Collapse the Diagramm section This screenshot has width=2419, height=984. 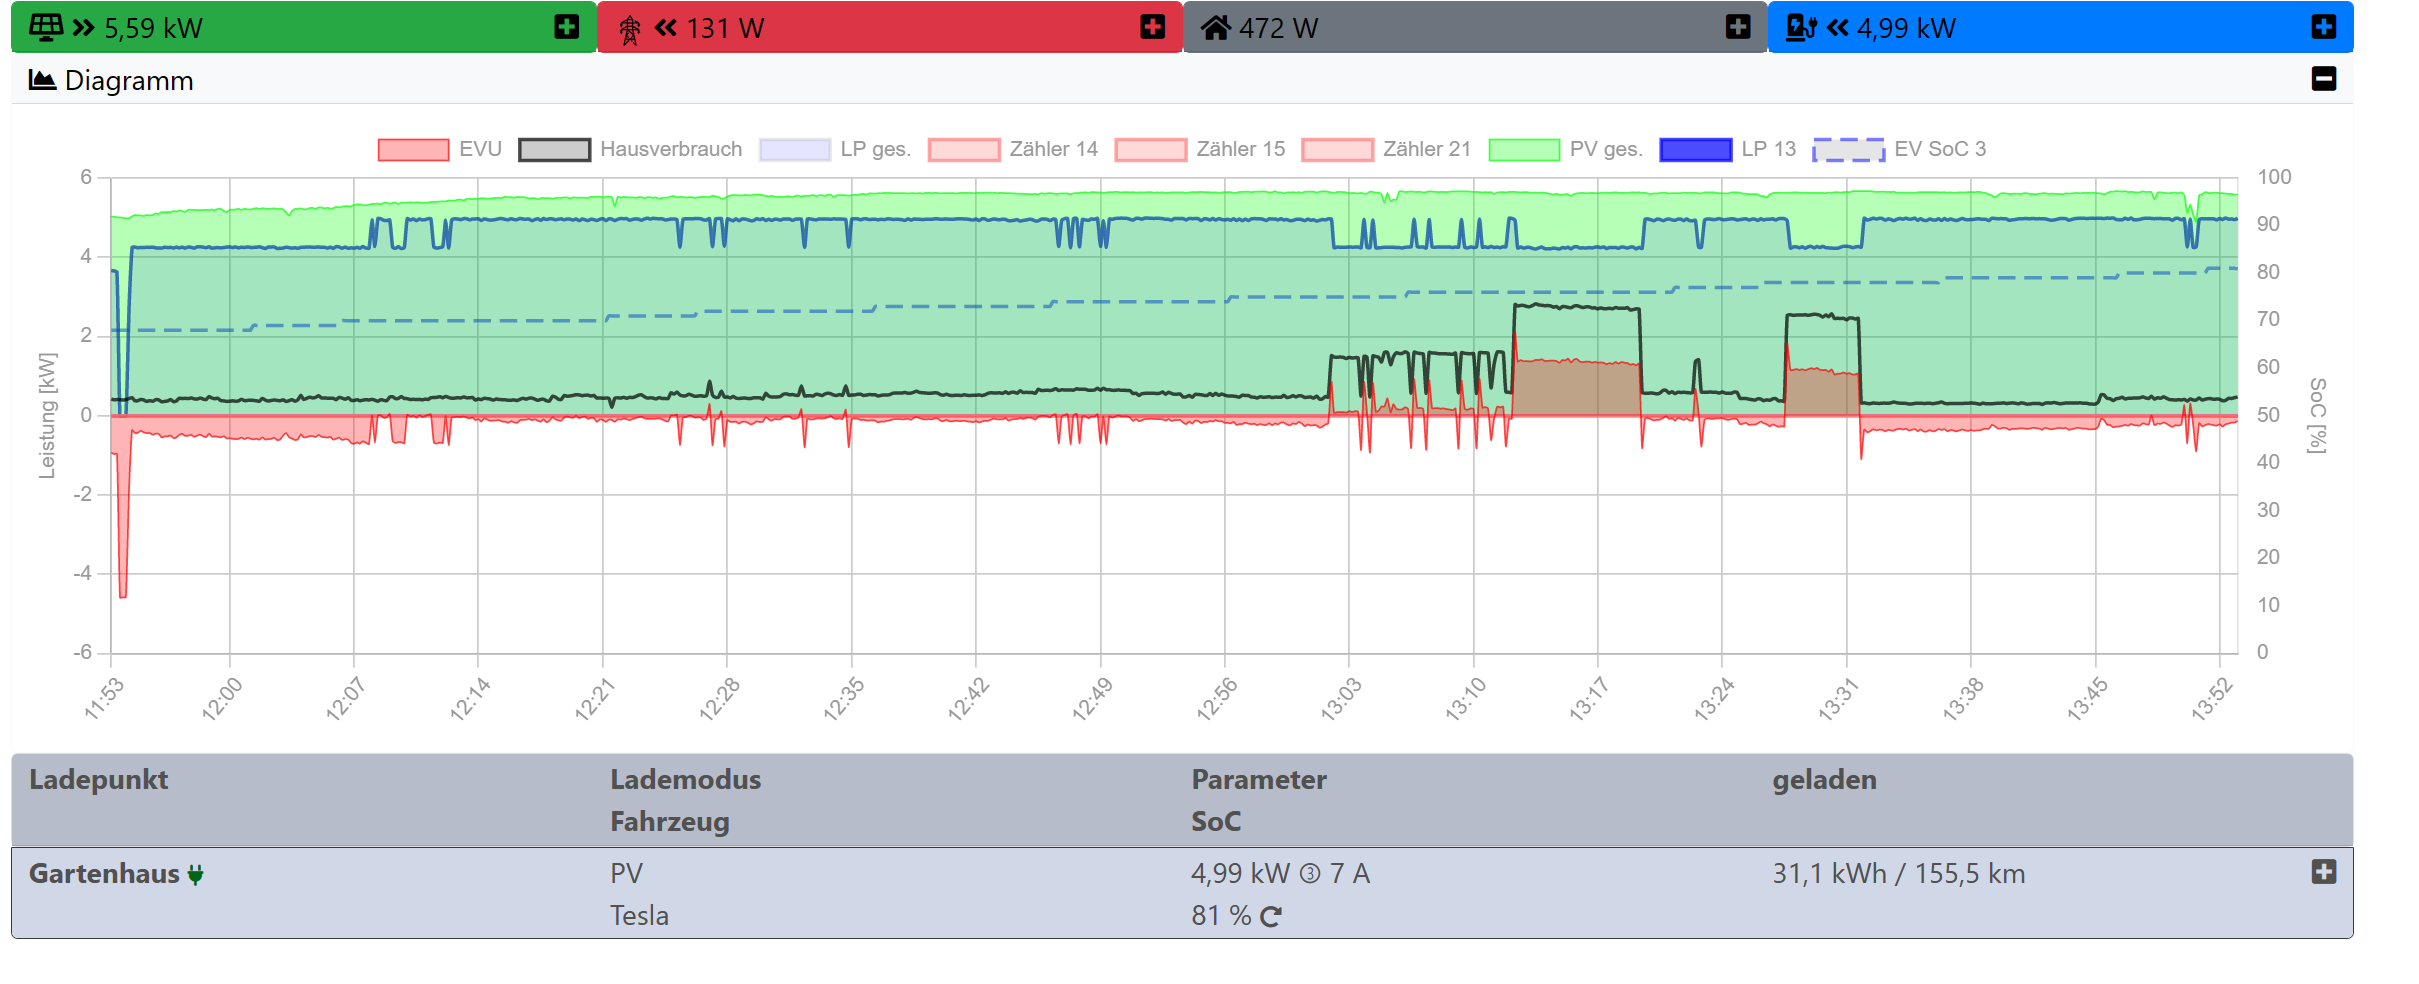click(2323, 79)
